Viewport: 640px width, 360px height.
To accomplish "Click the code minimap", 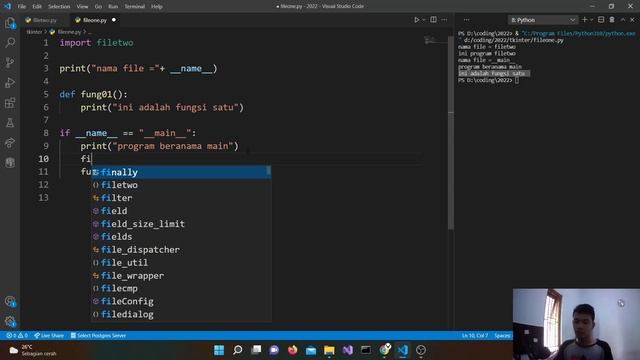I will (435, 40).
